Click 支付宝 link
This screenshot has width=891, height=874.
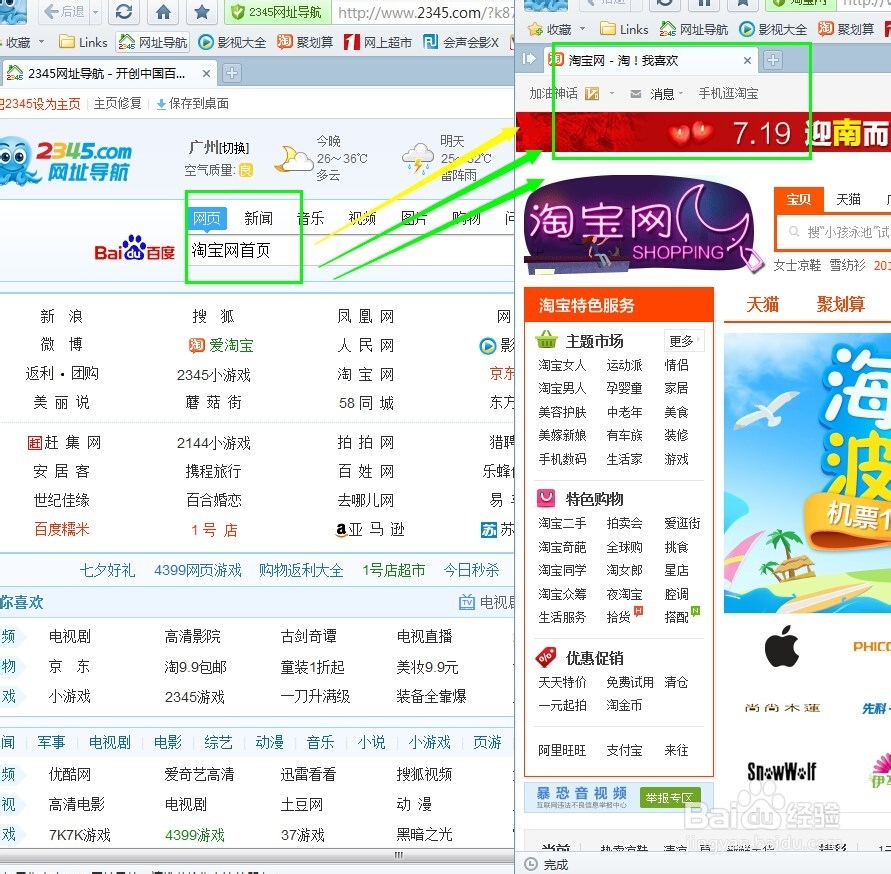[624, 750]
